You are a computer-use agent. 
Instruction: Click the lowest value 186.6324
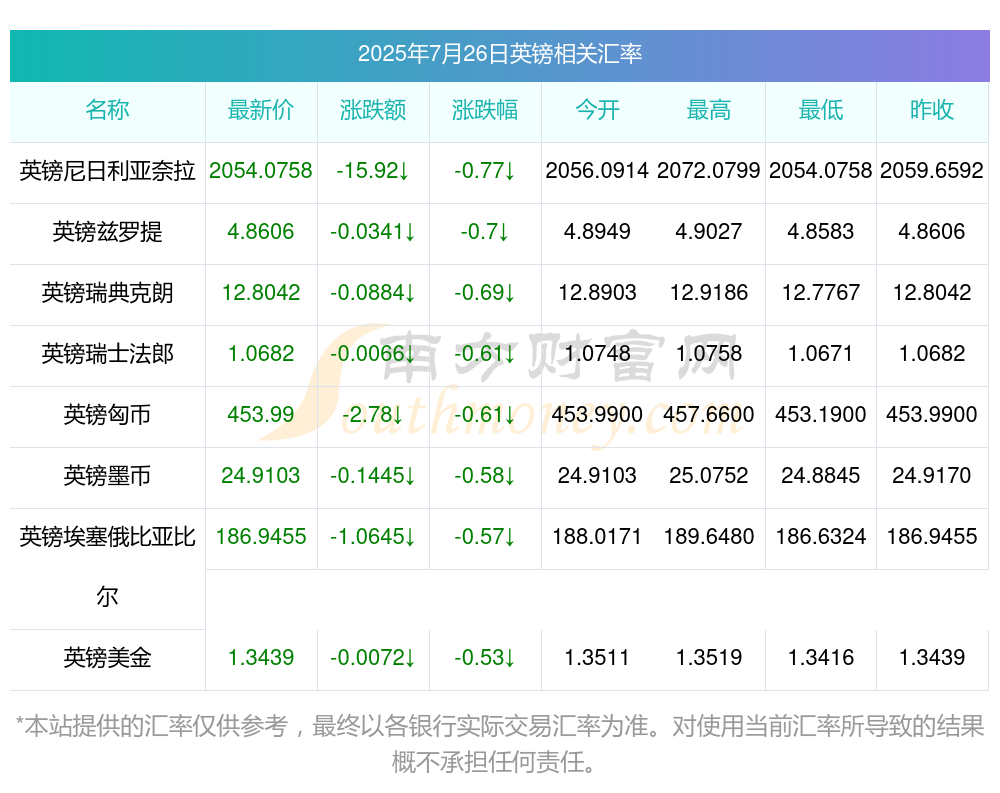821,537
